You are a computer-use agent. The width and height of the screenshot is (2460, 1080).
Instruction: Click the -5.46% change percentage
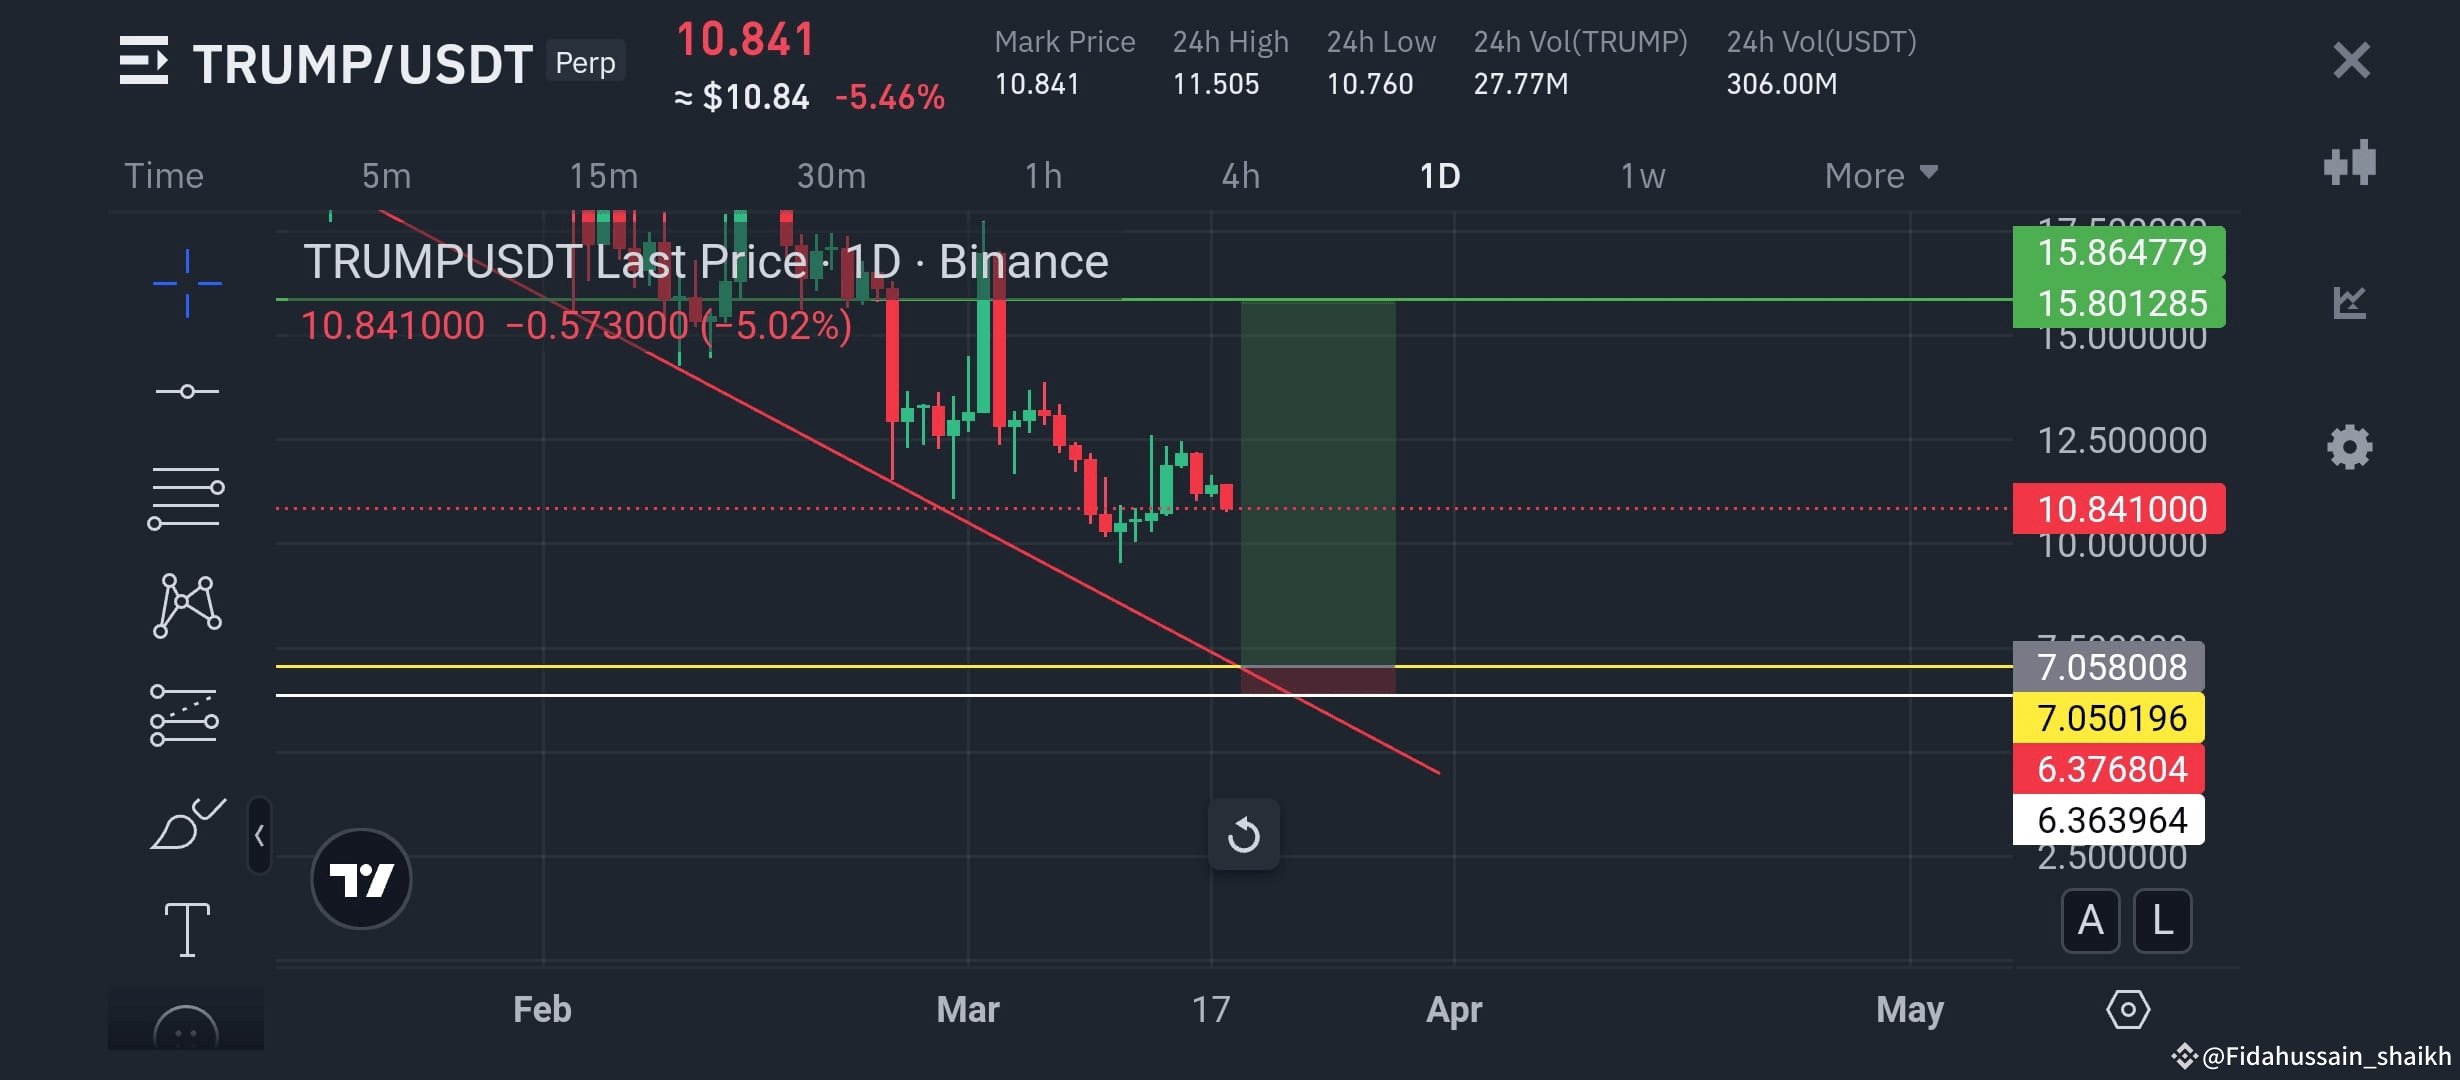coord(890,97)
